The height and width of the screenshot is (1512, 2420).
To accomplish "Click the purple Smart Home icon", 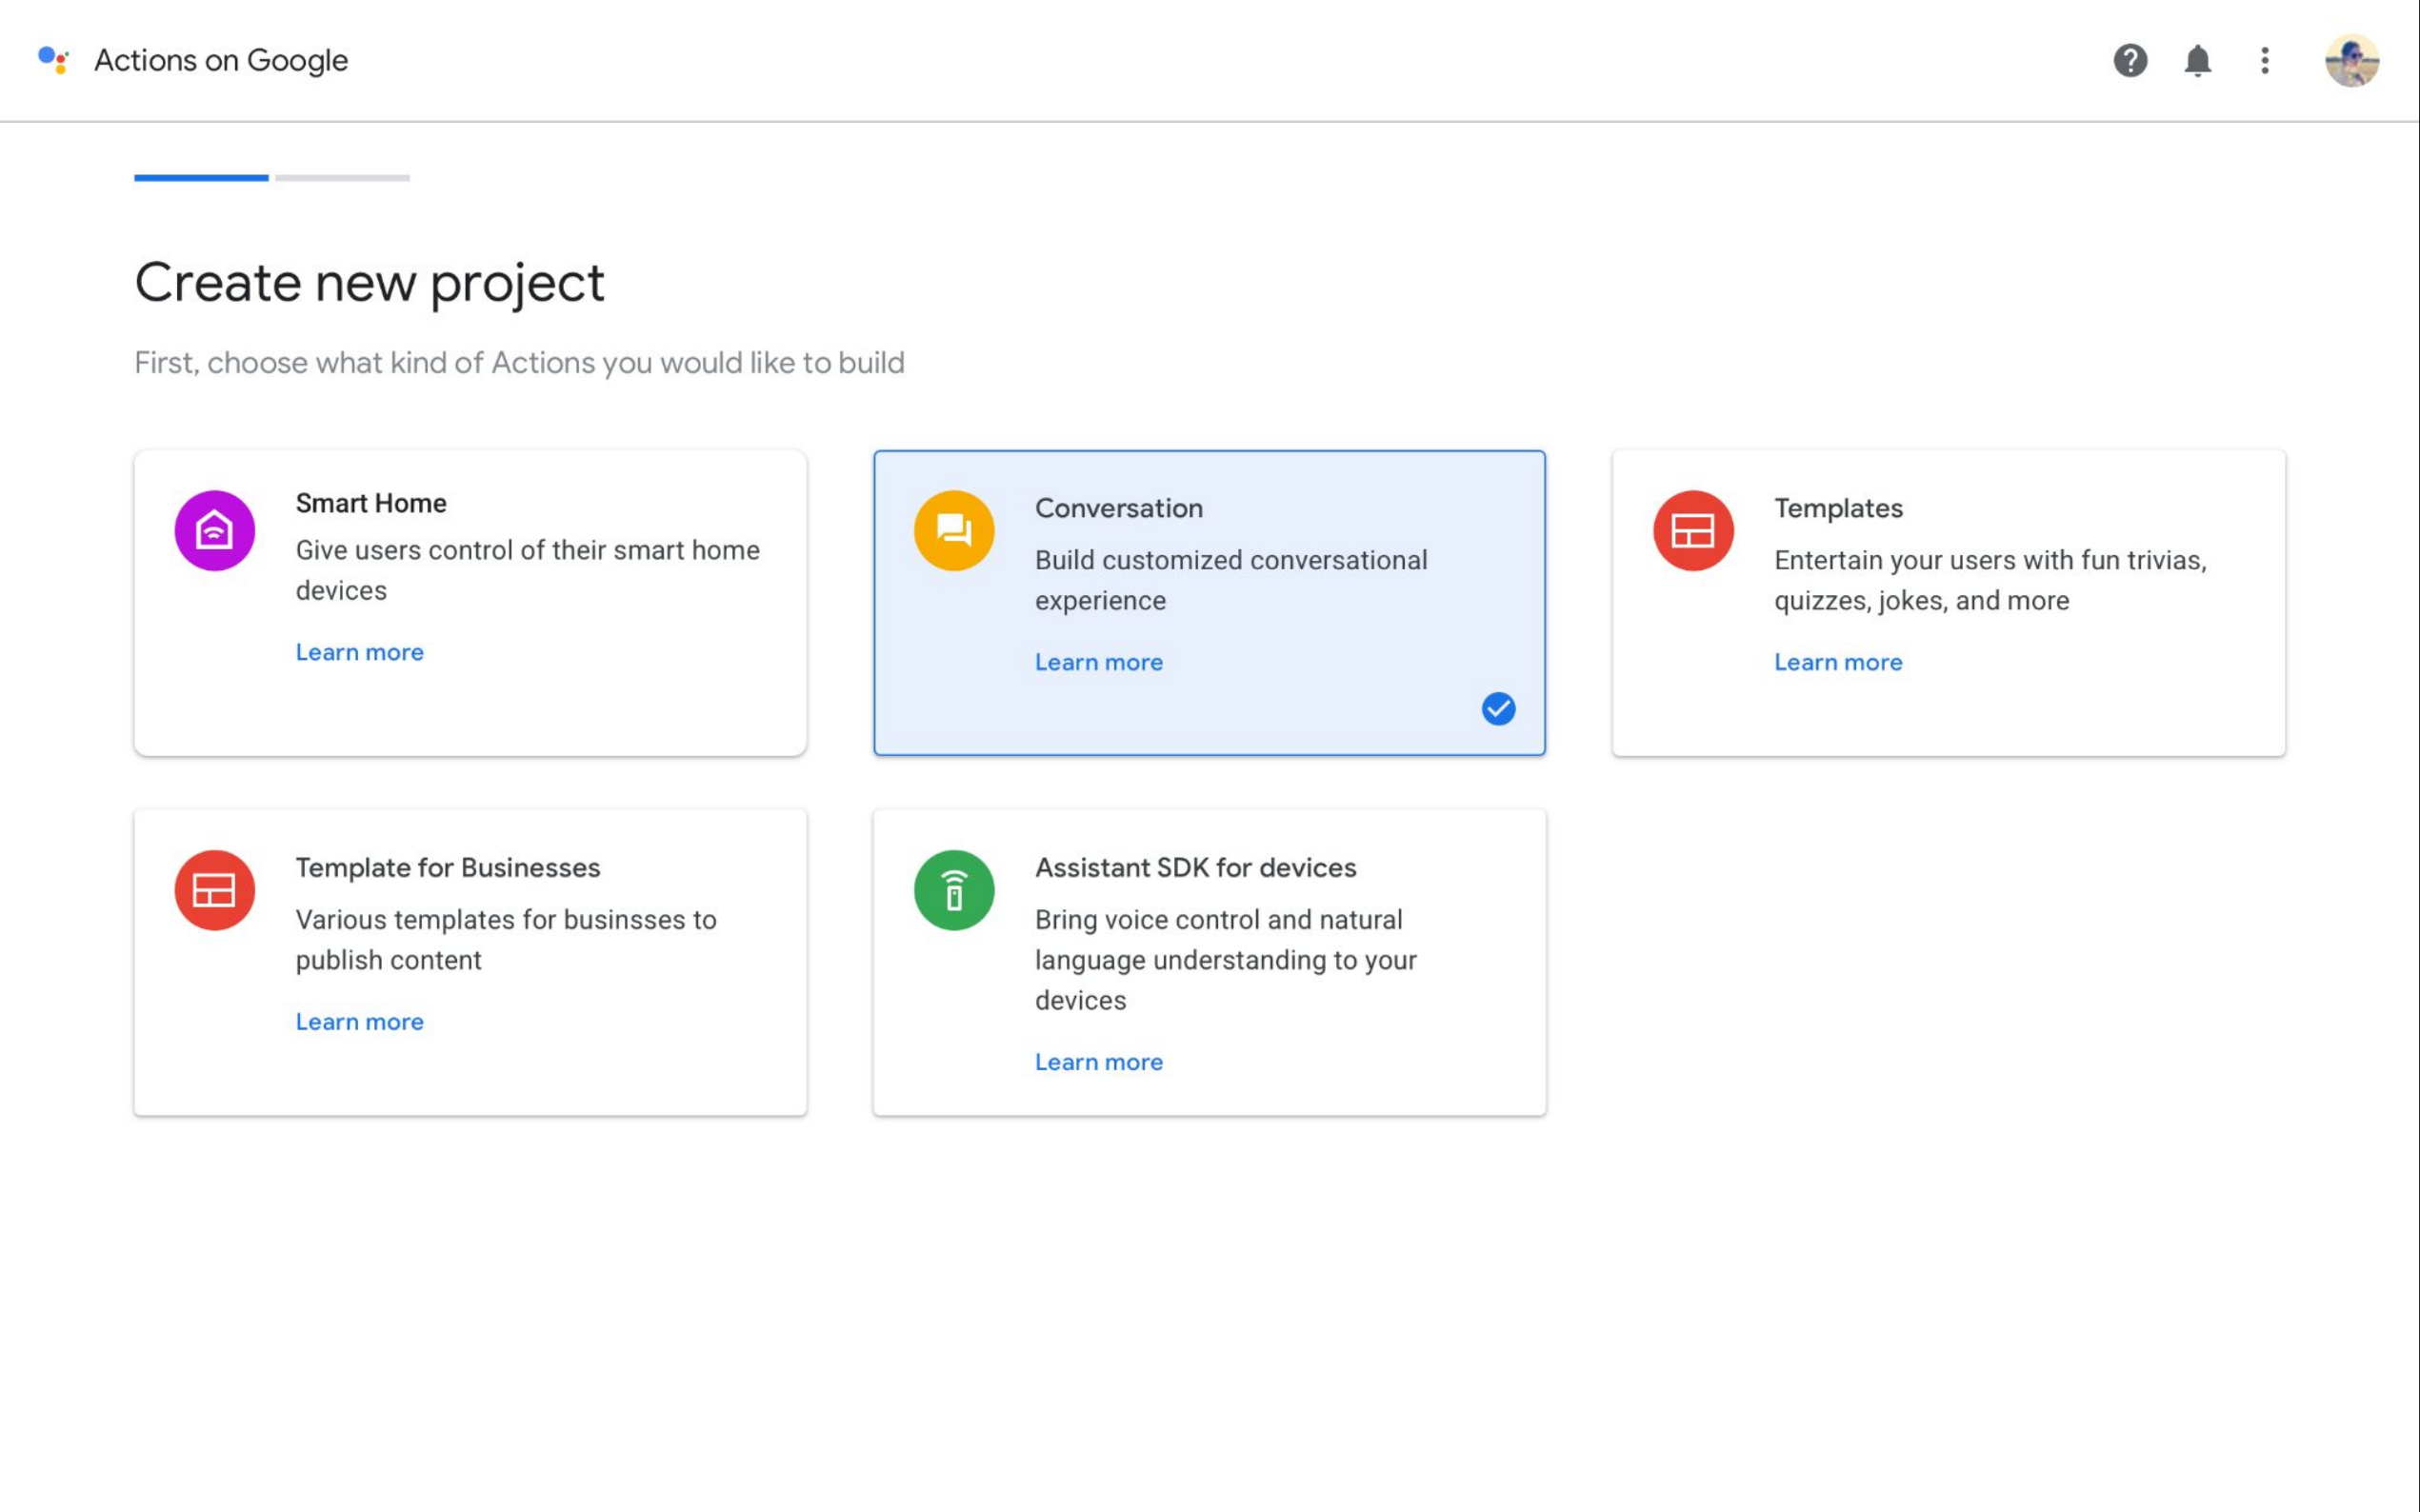I will tap(214, 530).
